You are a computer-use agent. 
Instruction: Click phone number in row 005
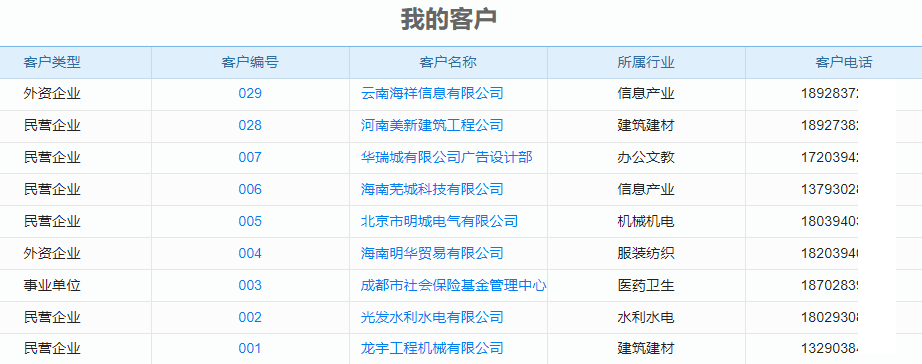coord(830,222)
